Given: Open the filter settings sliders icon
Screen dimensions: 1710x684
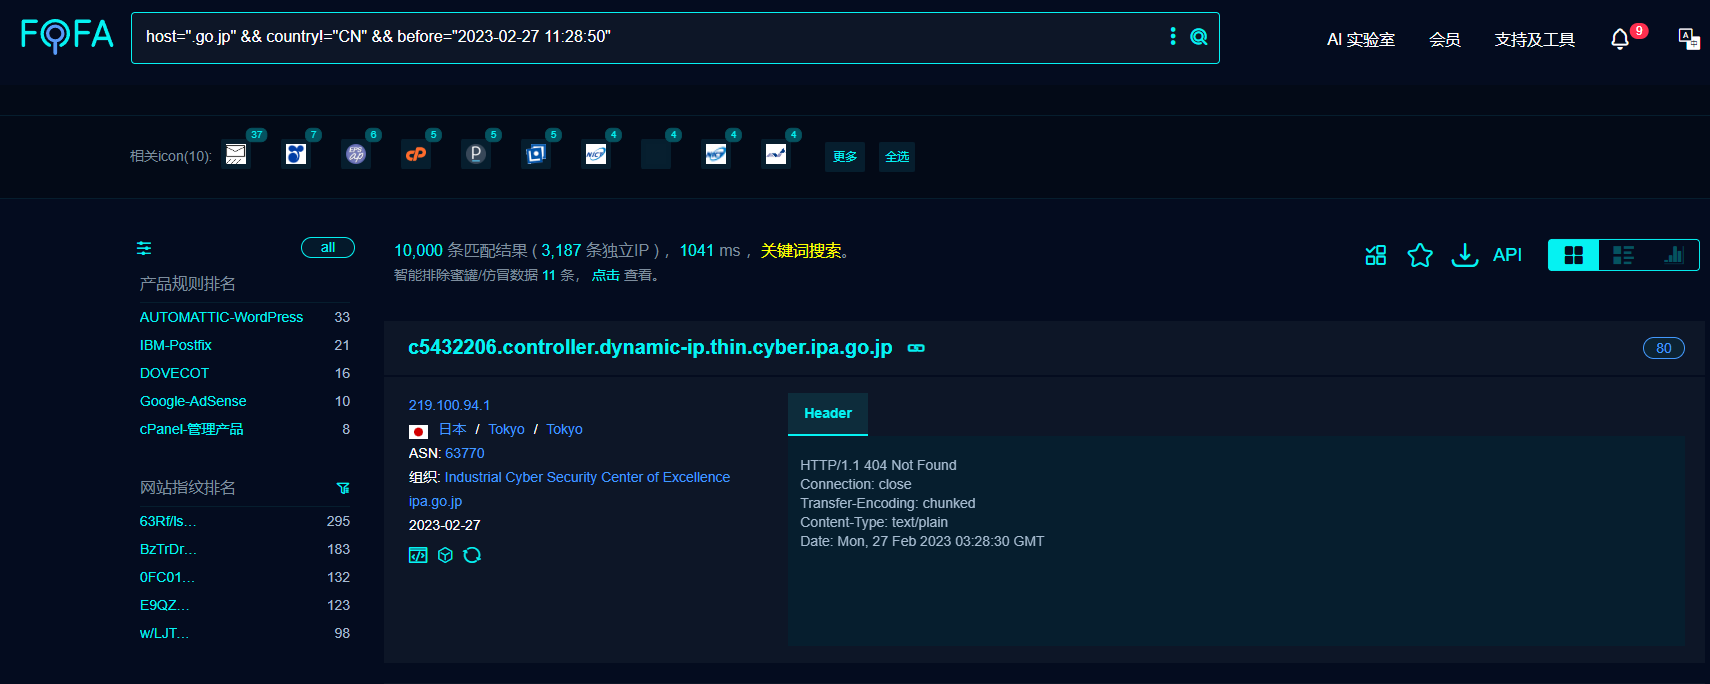Looking at the screenshot, I should click(x=144, y=248).
